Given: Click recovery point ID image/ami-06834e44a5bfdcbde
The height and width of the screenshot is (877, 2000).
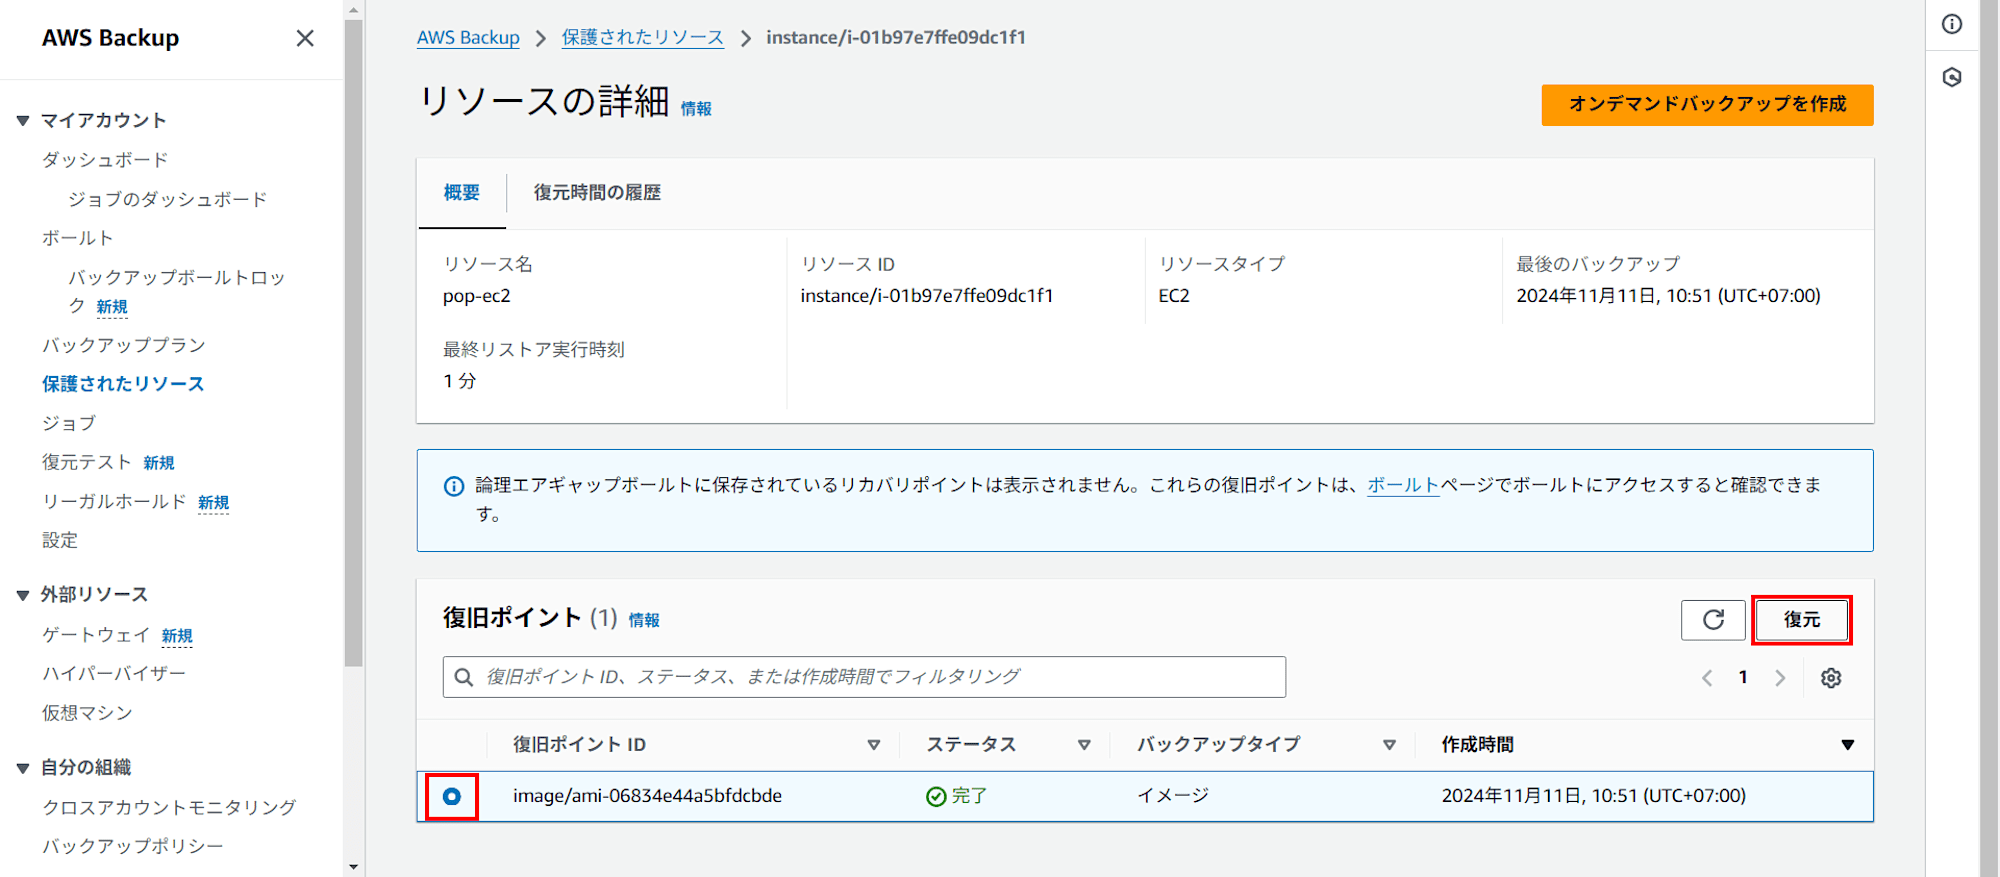Looking at the screenshot, I should (647, 796).
